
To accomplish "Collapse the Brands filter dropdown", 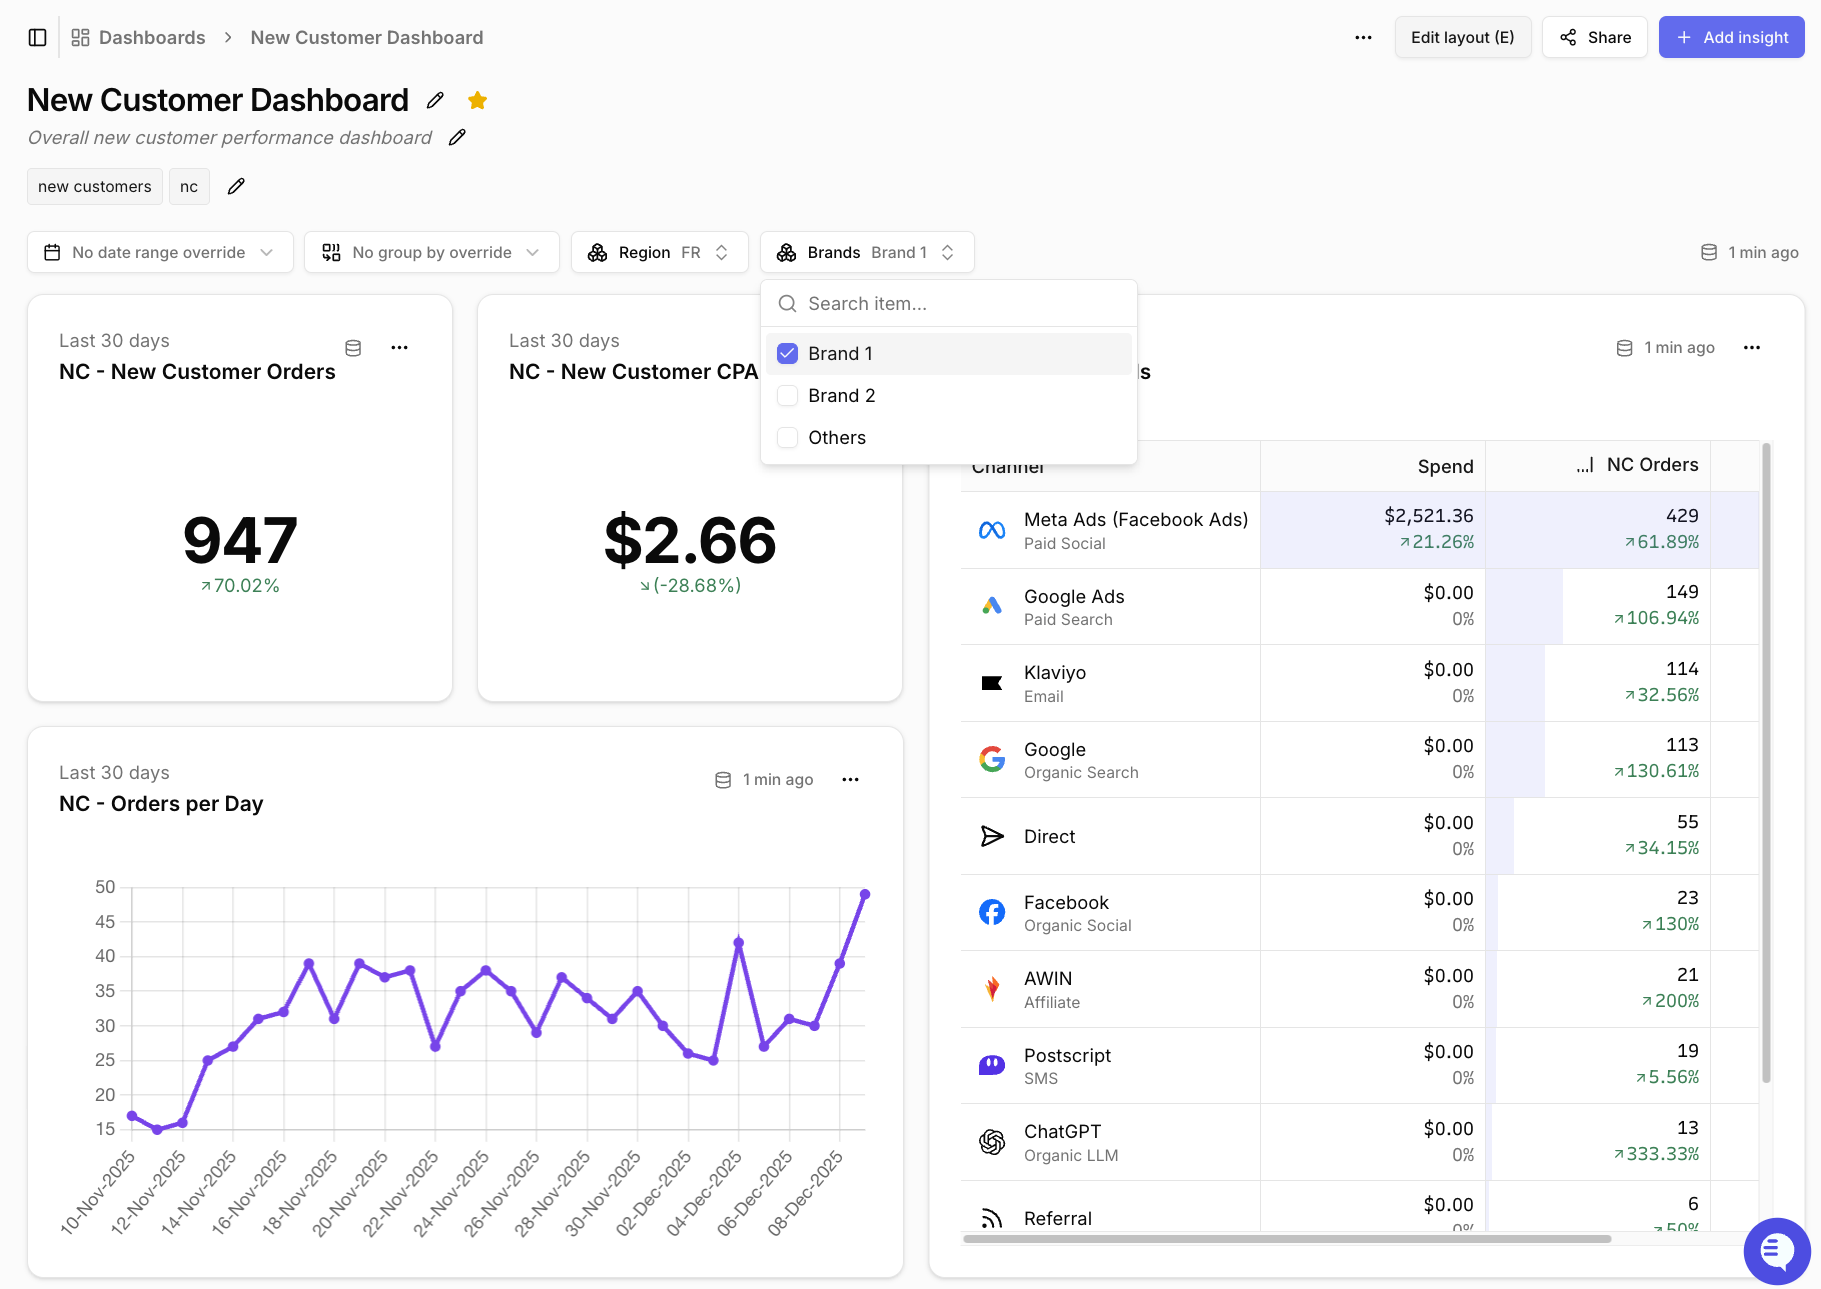I will click(867, 252).
